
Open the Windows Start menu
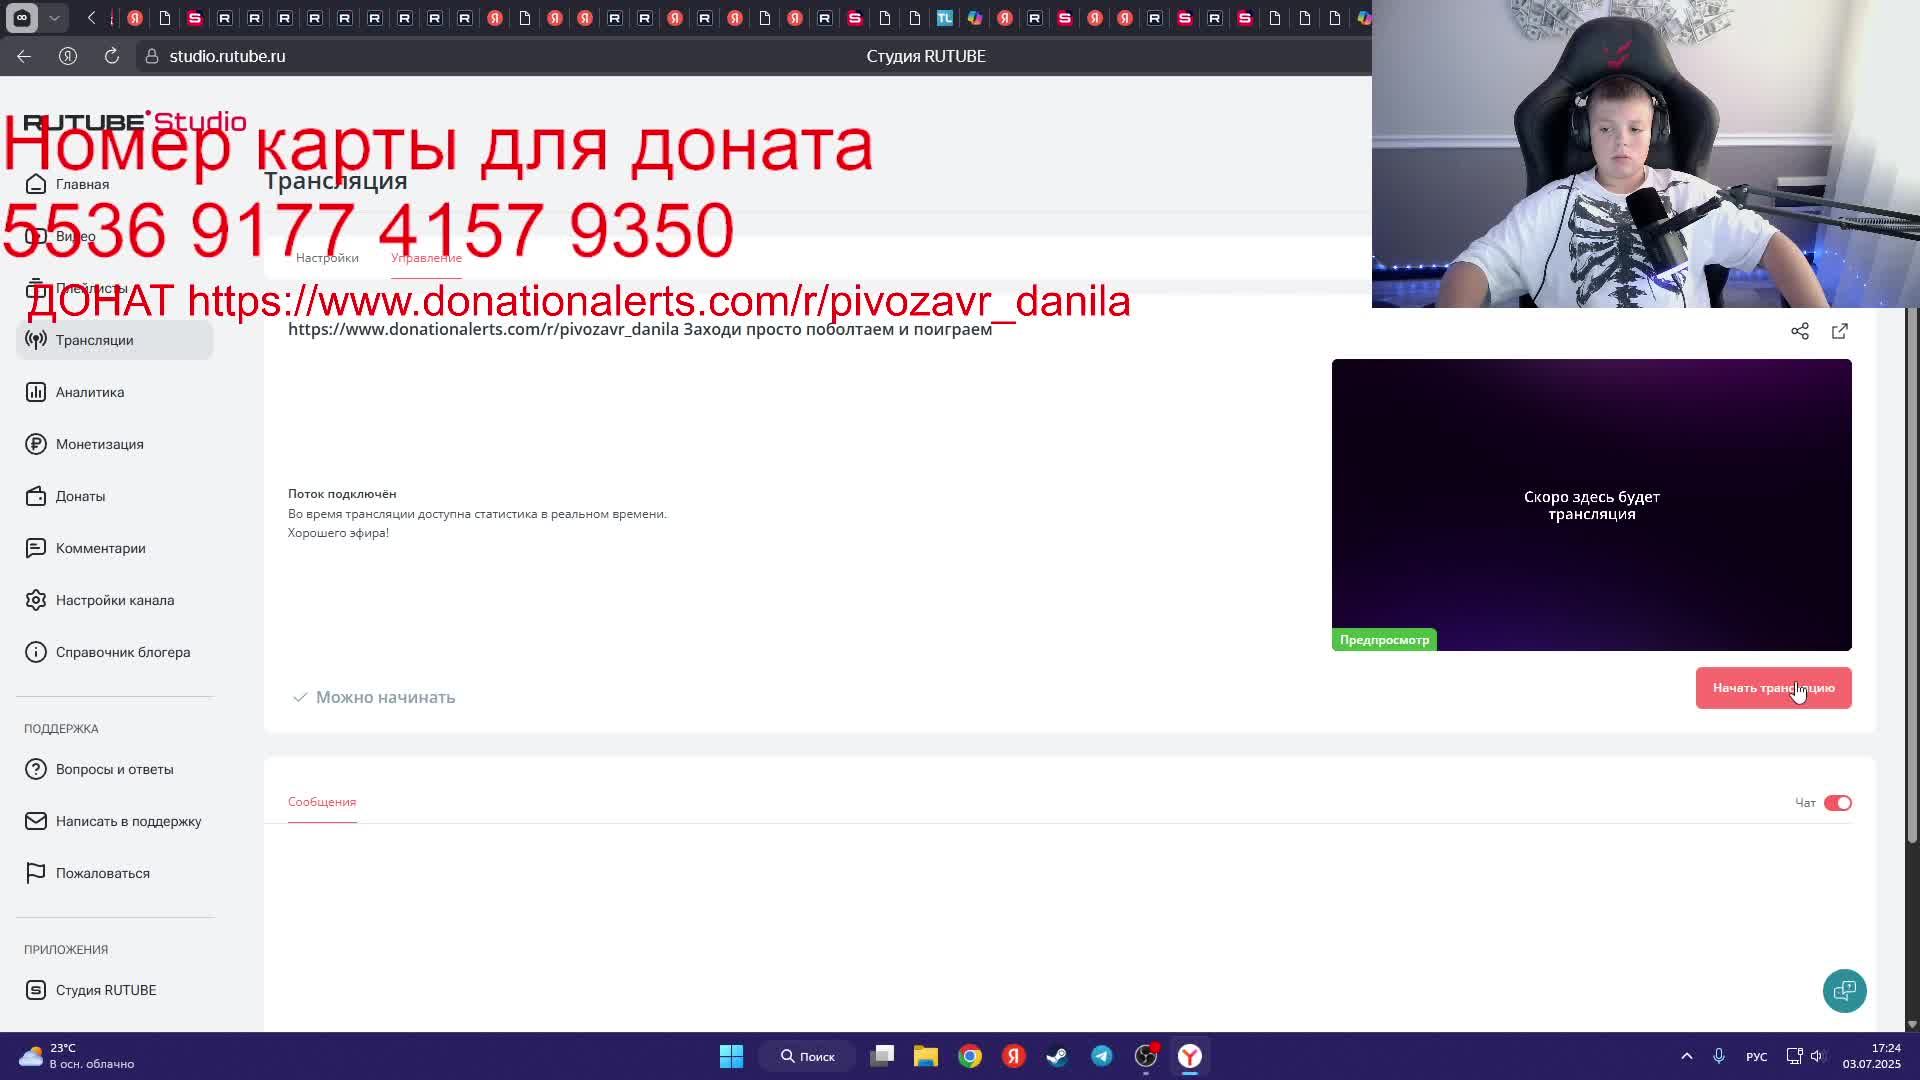click(731, 1056)
